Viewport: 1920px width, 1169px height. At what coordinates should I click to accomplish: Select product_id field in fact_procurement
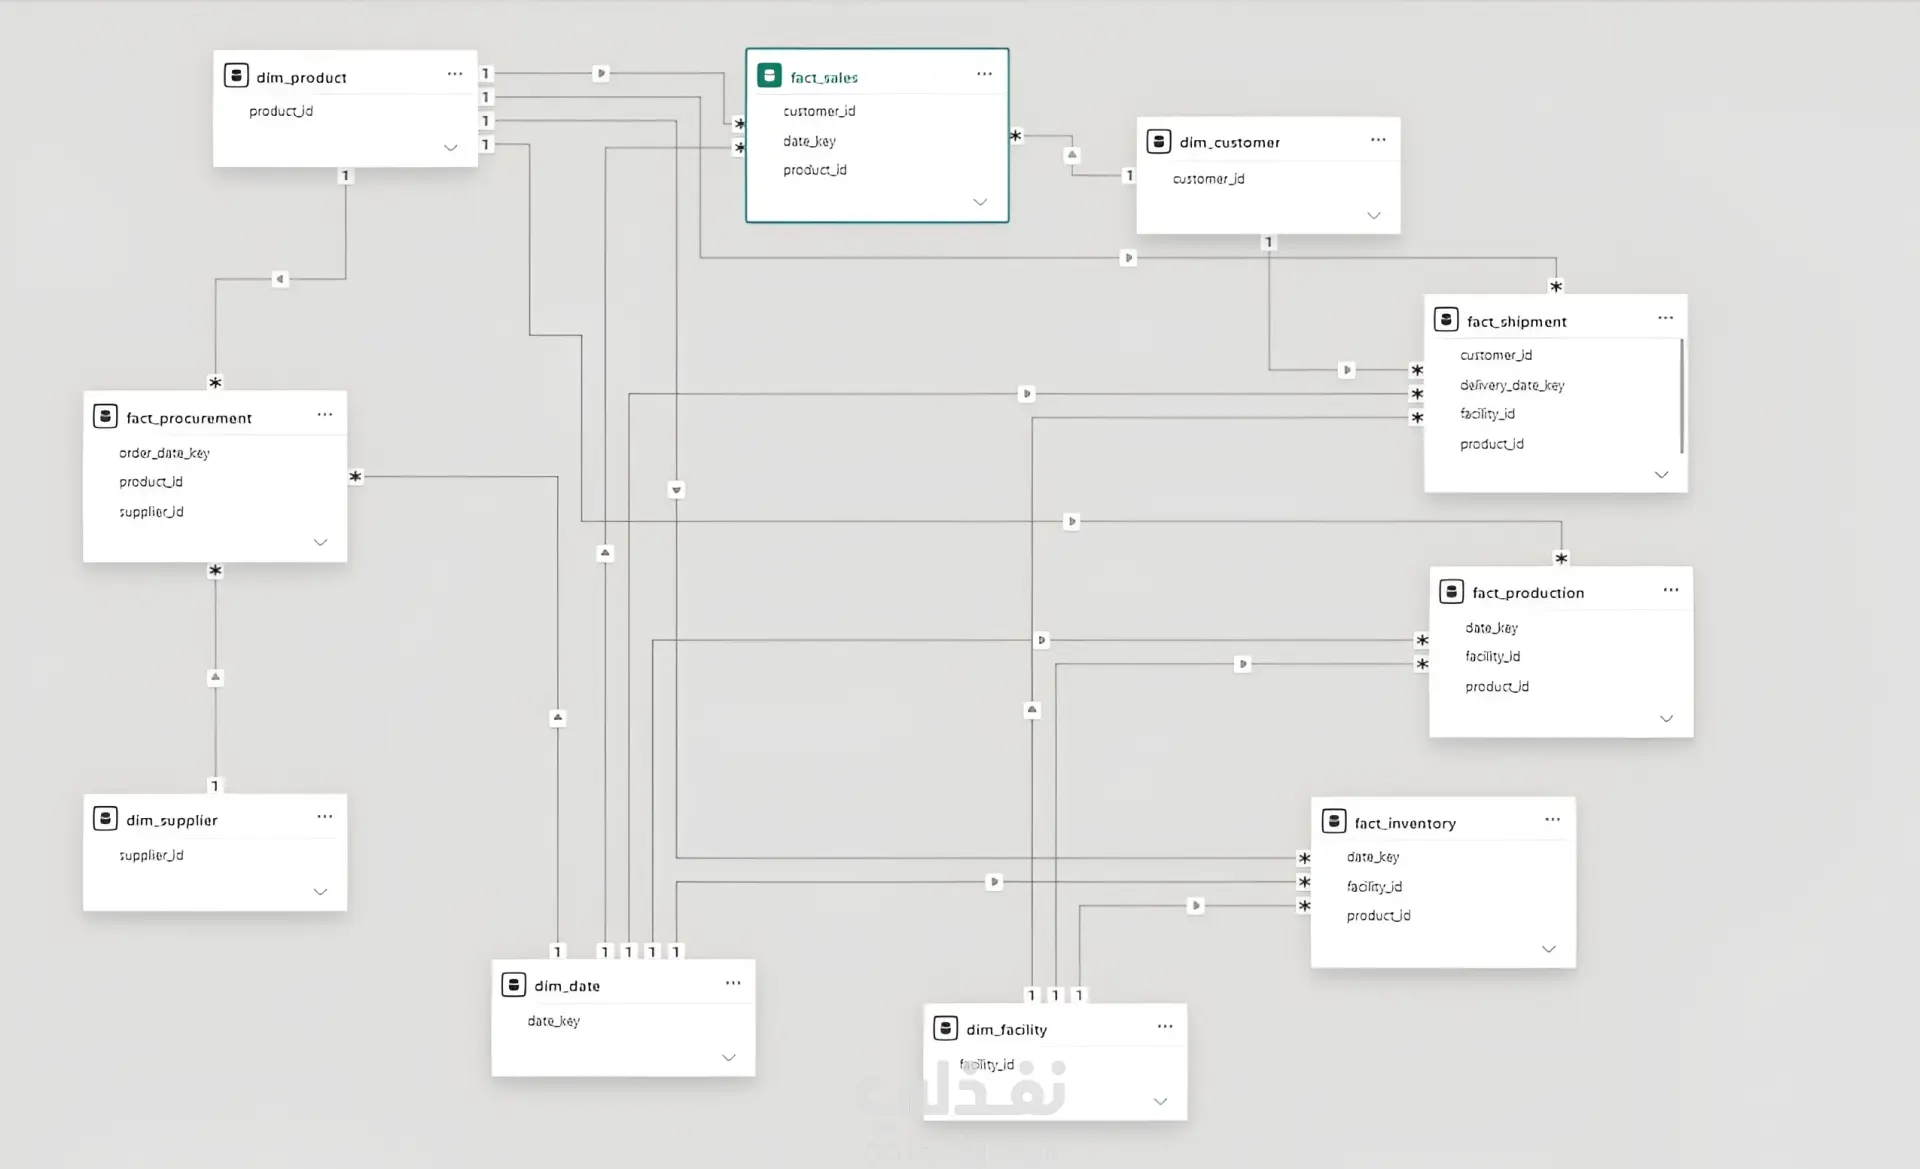point(151,482)
